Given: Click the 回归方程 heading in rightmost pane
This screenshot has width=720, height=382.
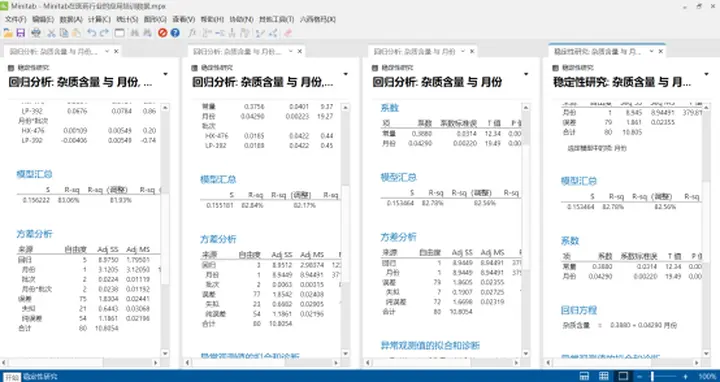Looking at the screenshot, I should coord(579,310).
